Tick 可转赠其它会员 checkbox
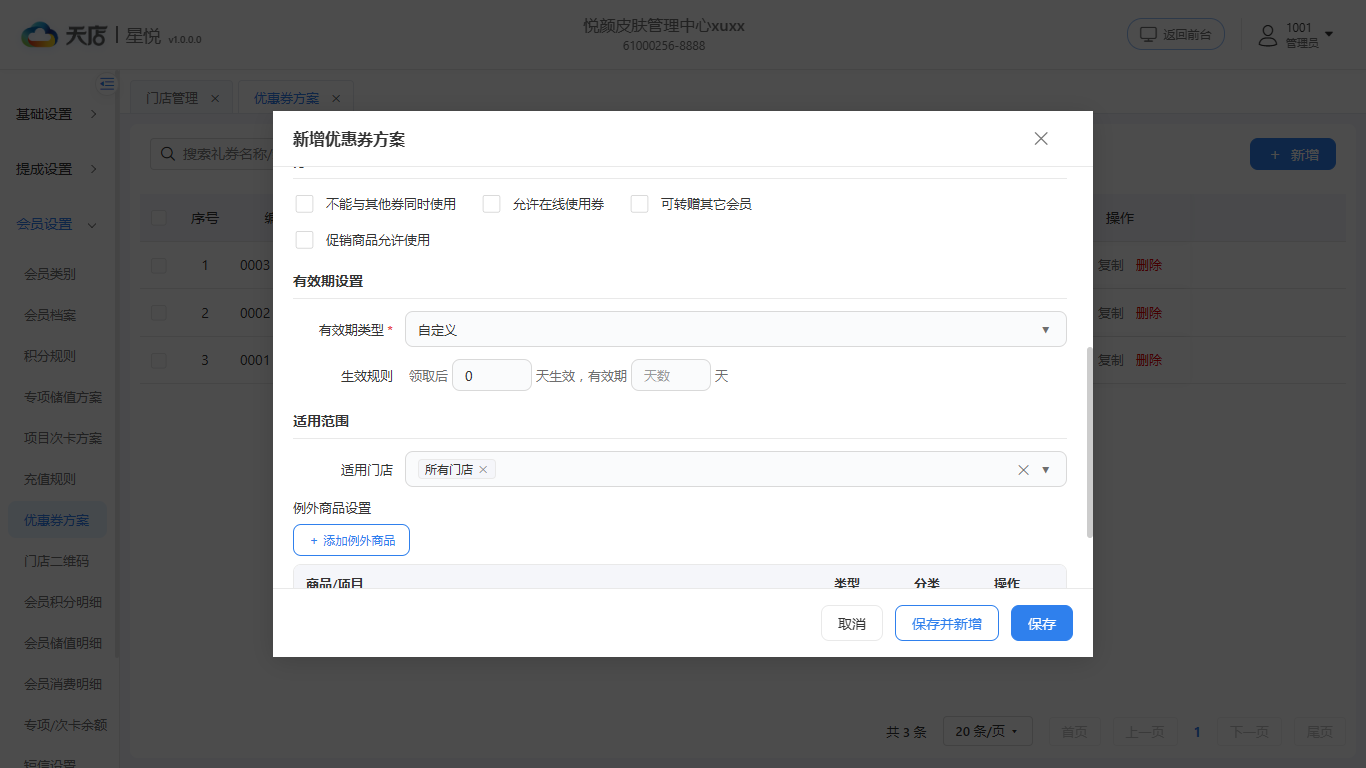 coord(640,204)
